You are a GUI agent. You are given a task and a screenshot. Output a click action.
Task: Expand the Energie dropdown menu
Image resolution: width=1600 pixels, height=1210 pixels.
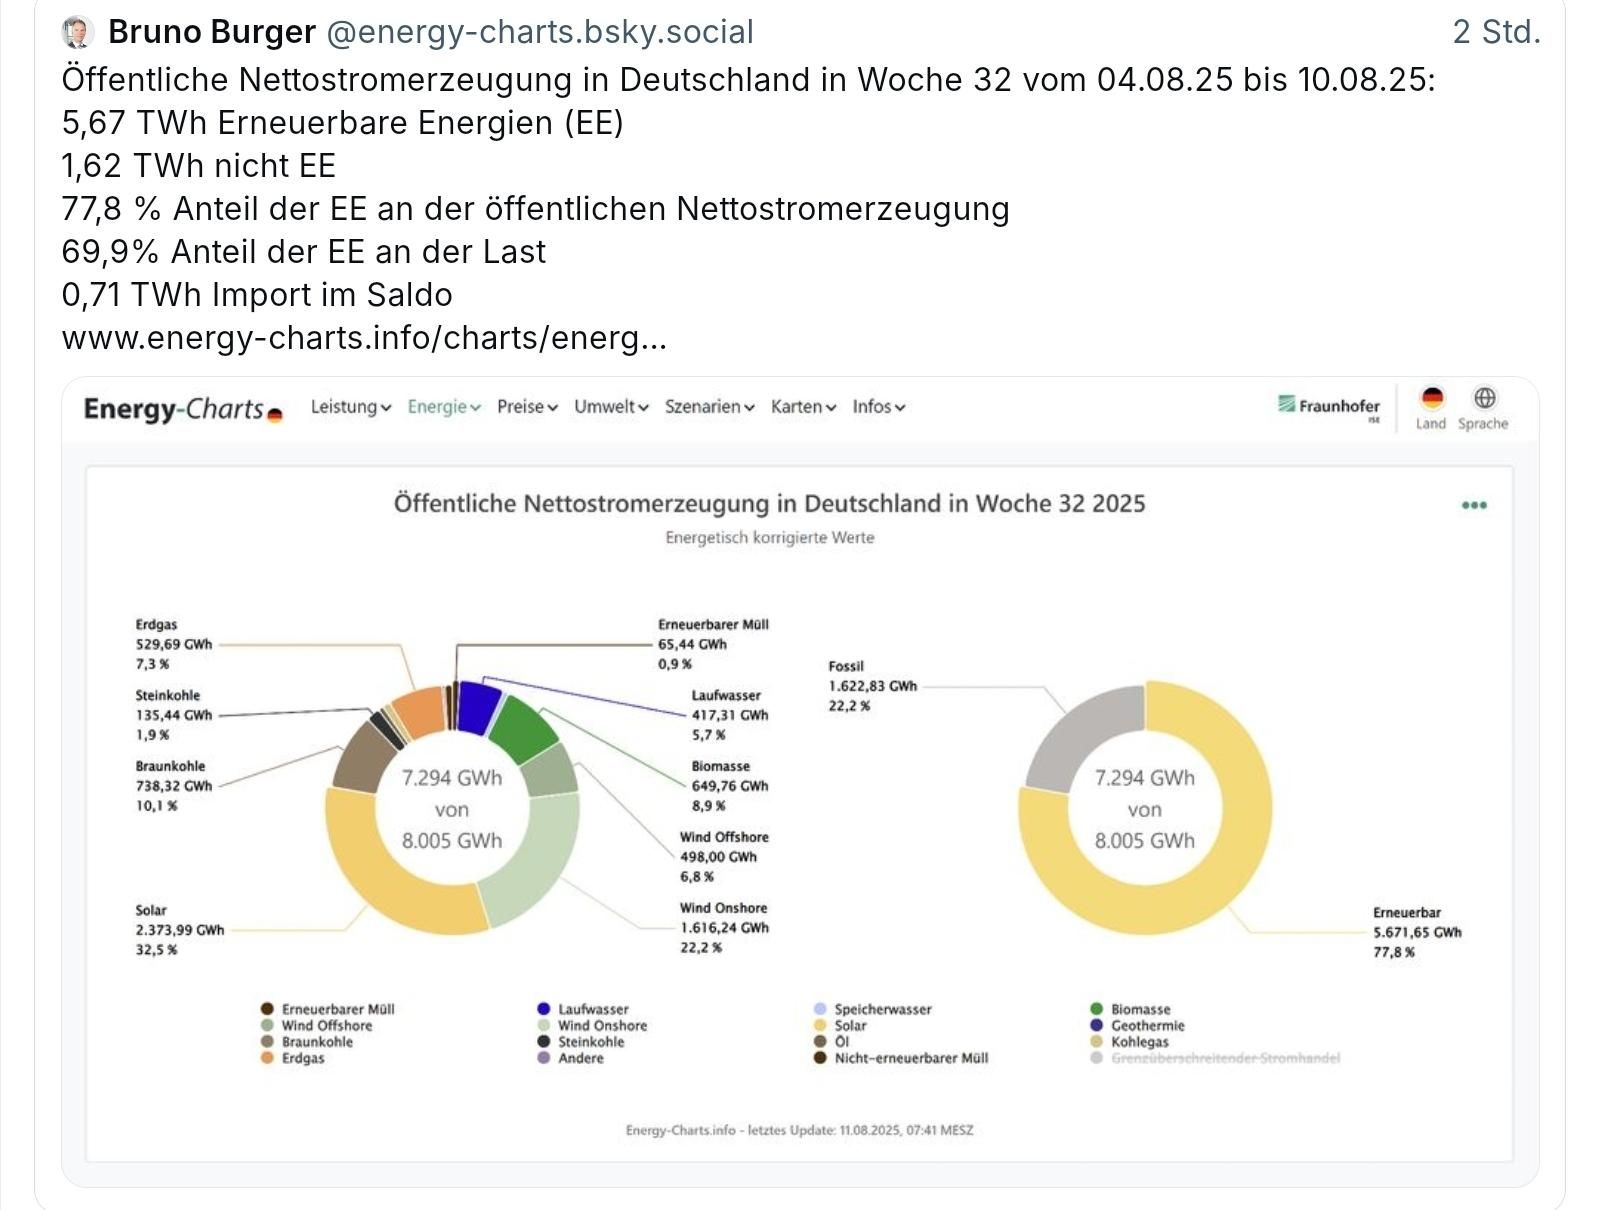[x=438, y=407]
